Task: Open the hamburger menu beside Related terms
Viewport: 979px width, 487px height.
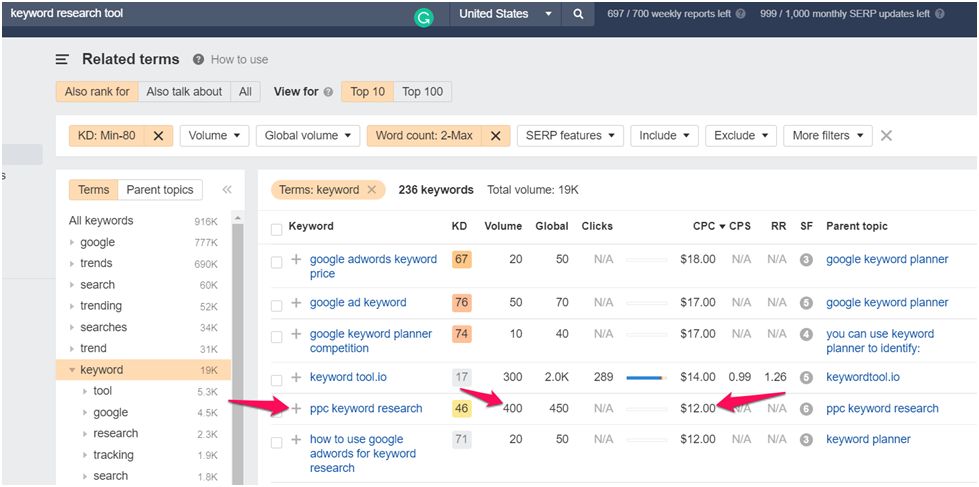Action: point(62,60)
